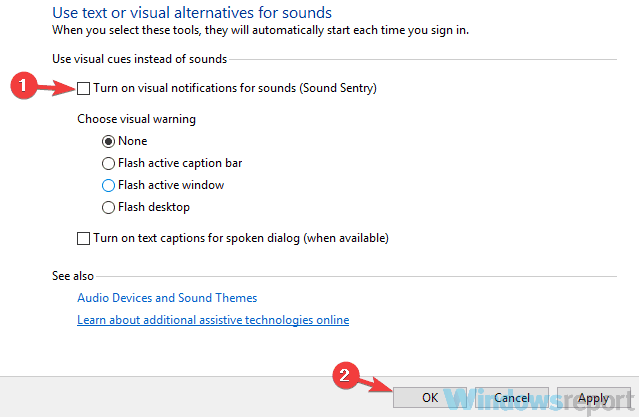
Task: Choose Flash active caption bar
Action: [109, 163]
